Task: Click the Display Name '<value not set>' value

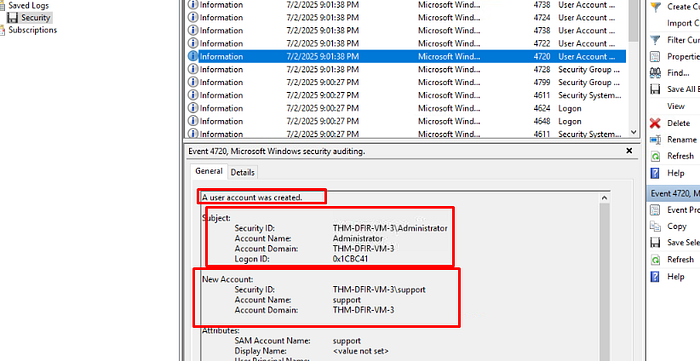Action: (361, 351)
